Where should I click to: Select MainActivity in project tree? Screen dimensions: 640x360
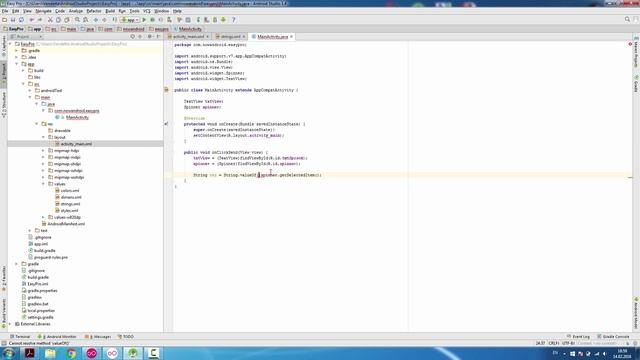[77, 118]
